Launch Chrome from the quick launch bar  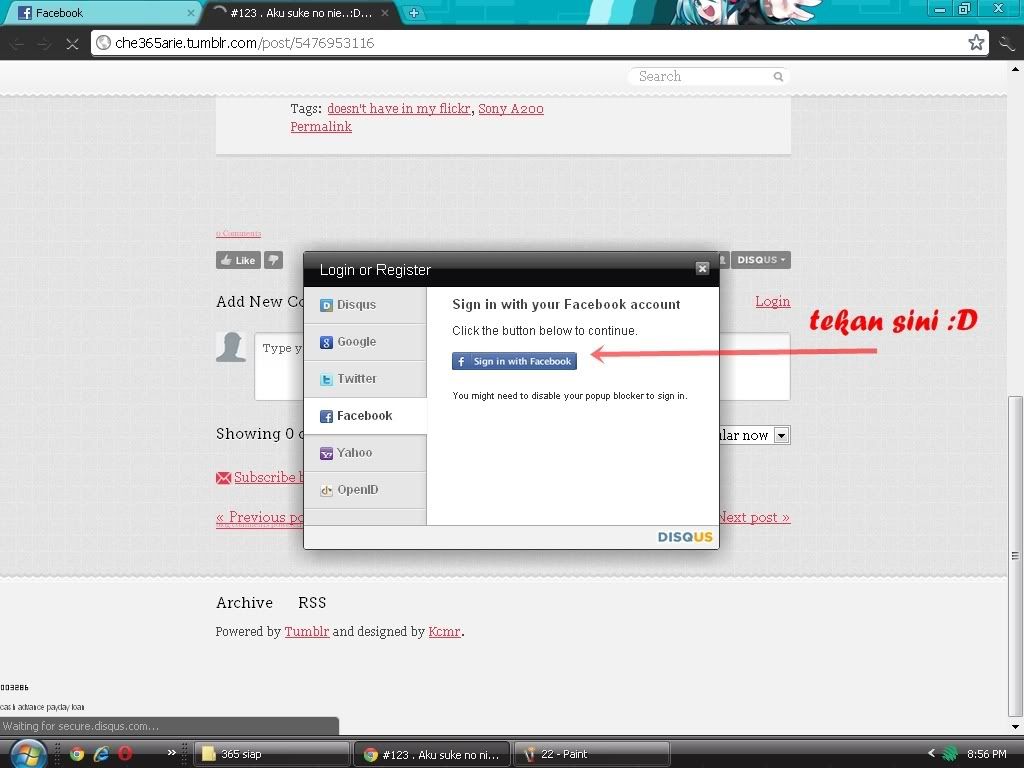[77, 754]
